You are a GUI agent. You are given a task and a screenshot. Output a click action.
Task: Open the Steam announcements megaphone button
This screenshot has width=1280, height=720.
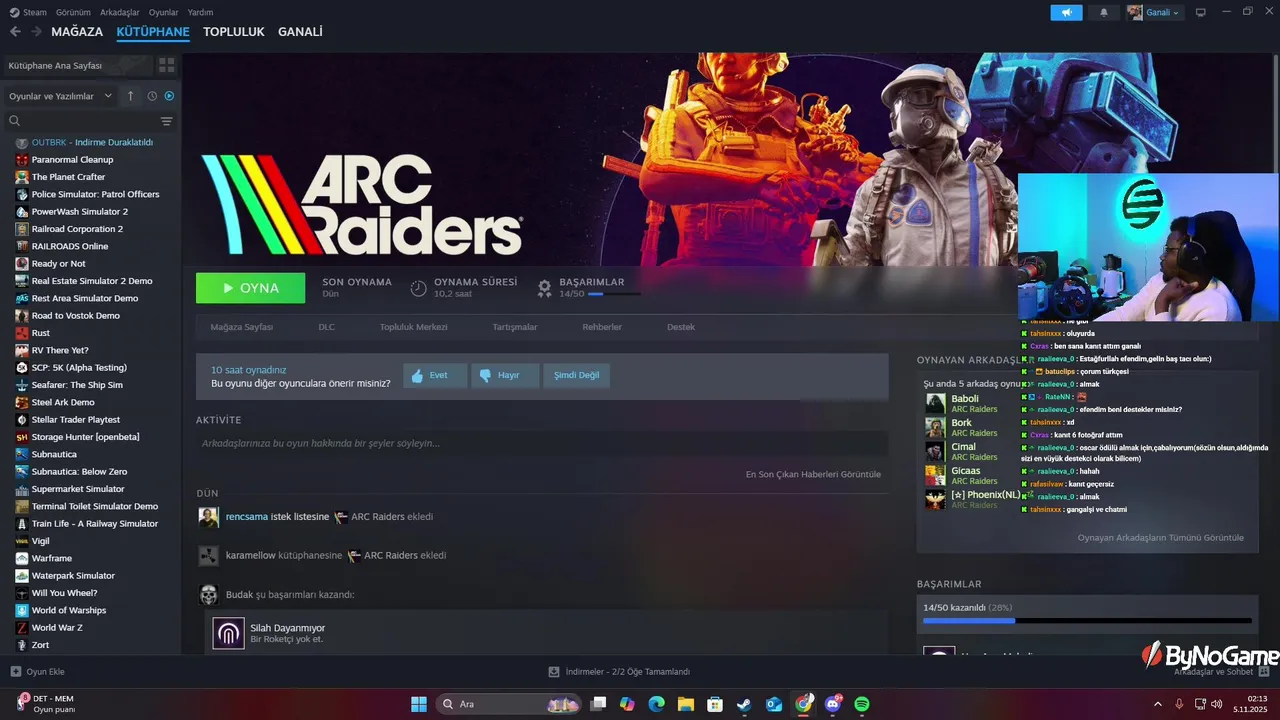coord(1066,12)
